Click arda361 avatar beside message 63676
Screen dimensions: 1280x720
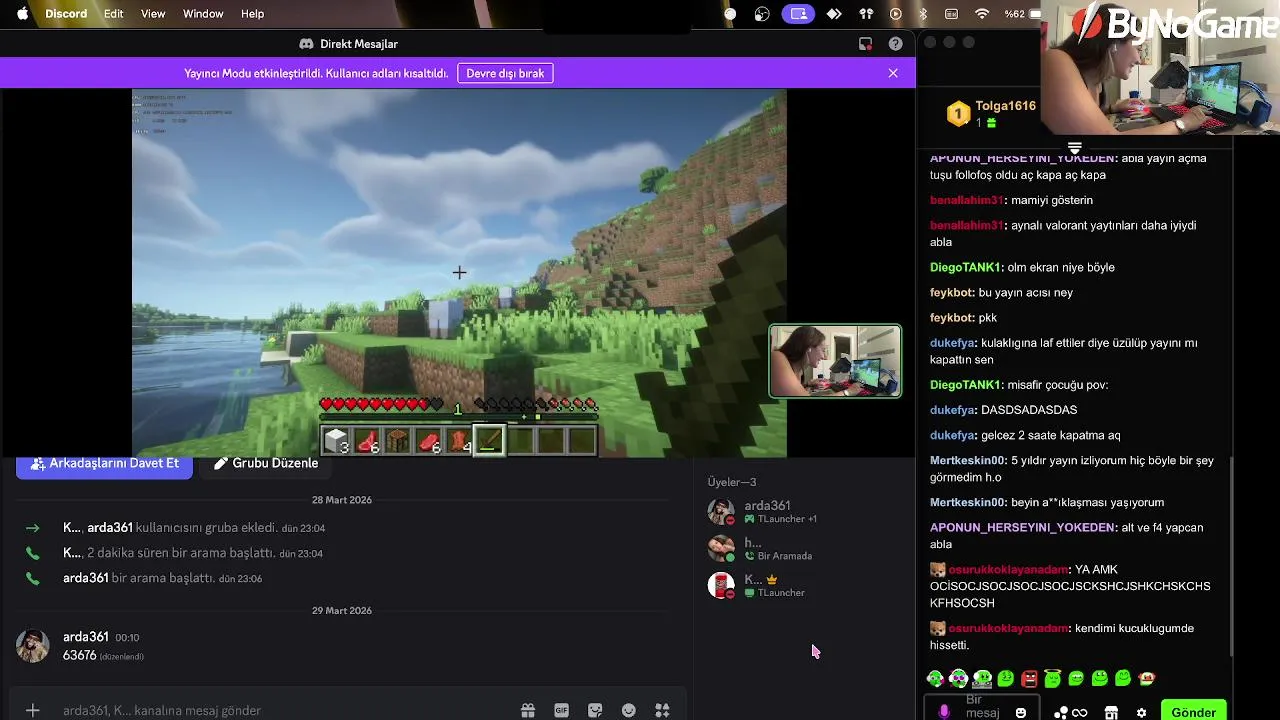pyautogui.click(x=32, y=646)
